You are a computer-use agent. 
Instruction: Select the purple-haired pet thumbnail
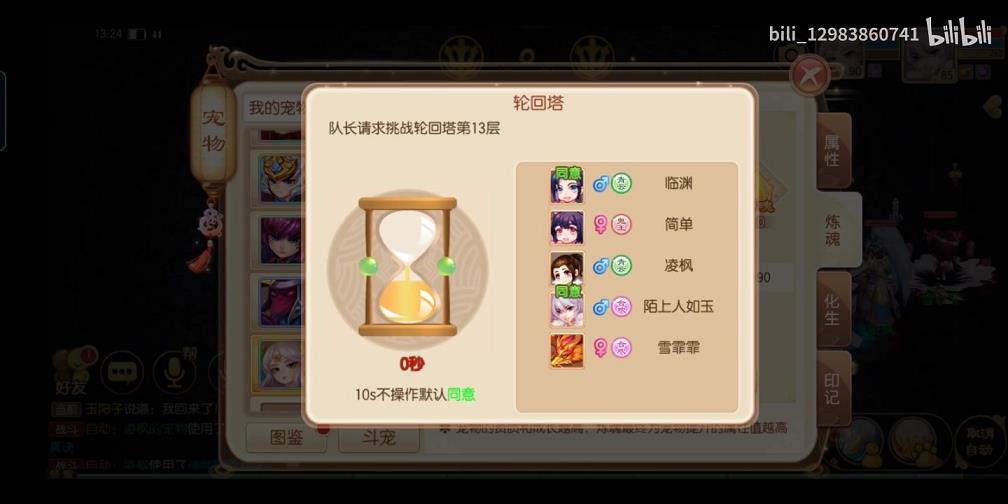[281, 240]
